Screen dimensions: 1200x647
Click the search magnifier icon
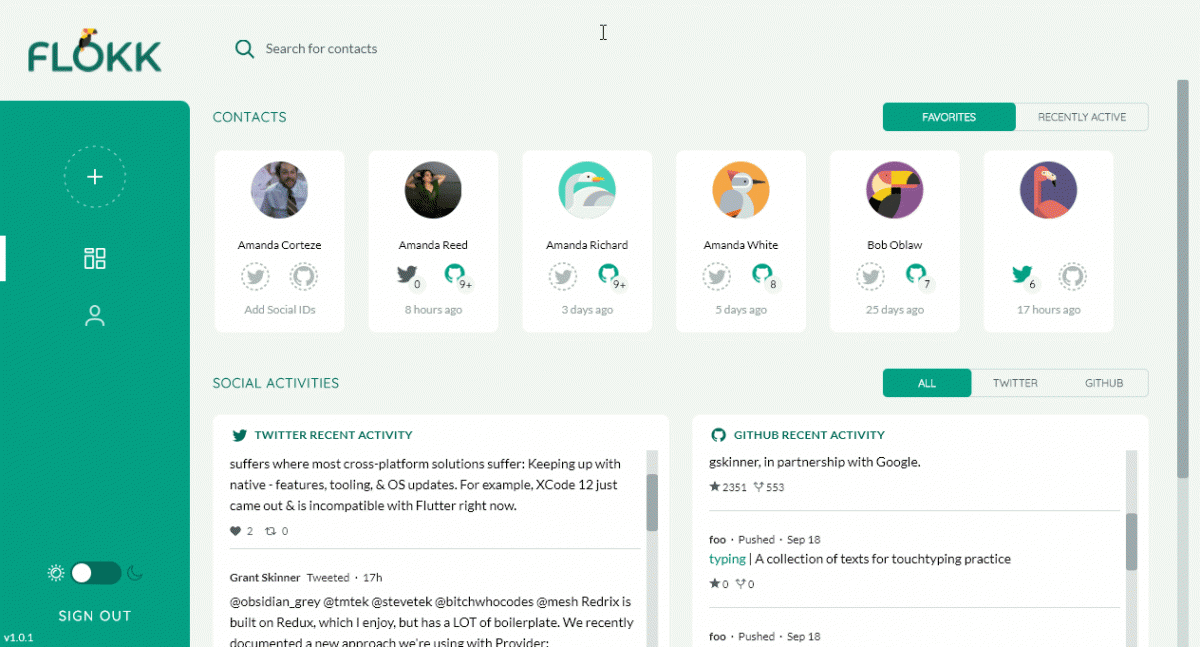(x=244, y=48)
